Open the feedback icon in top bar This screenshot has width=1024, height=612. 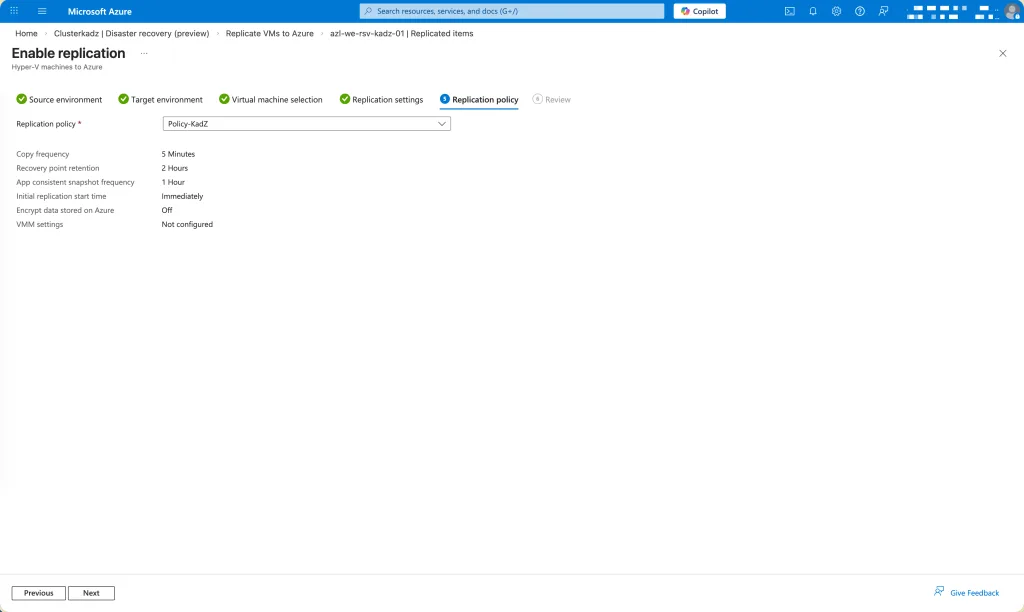pos(883,11)
